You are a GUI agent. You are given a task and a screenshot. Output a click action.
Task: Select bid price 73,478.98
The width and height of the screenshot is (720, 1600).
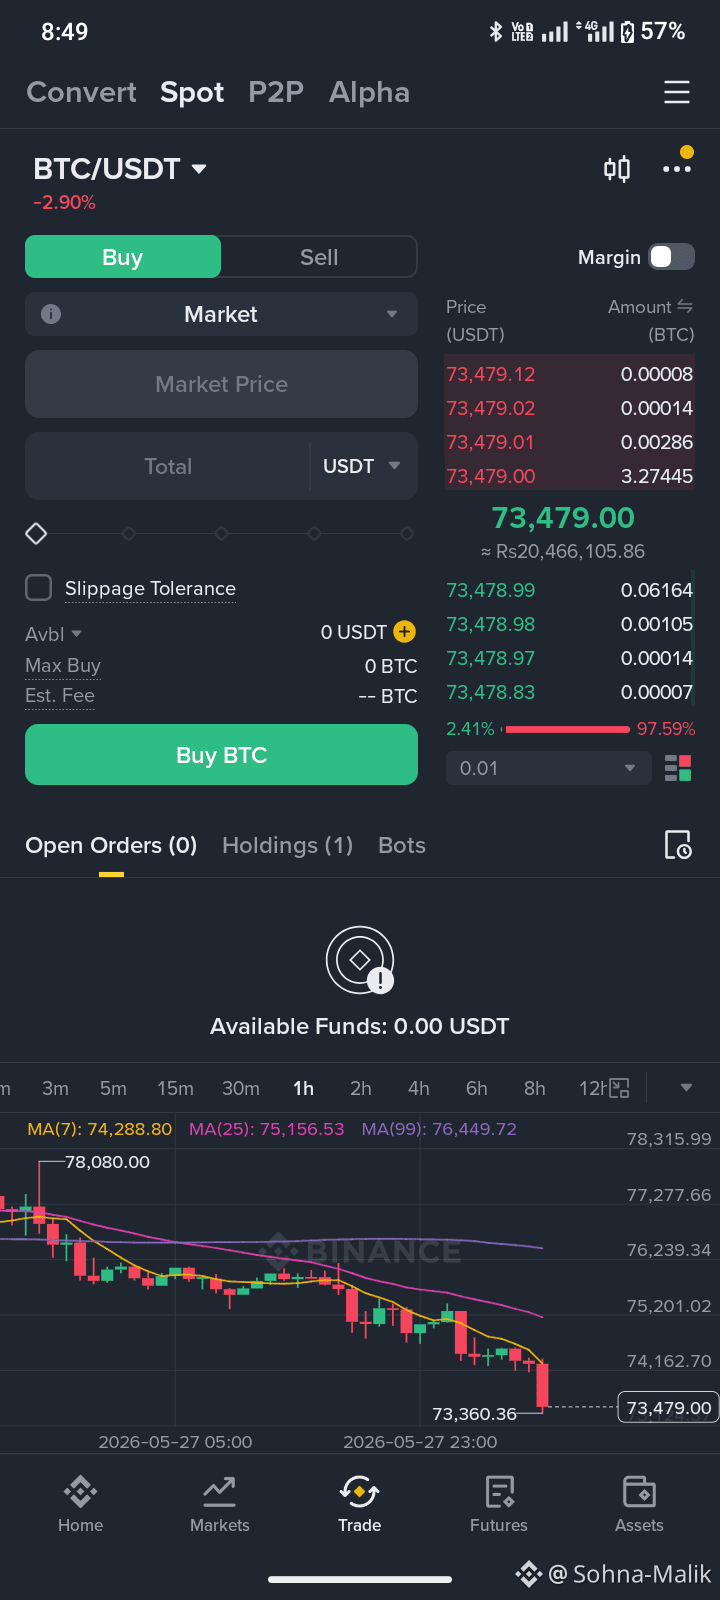coord(491,624)
